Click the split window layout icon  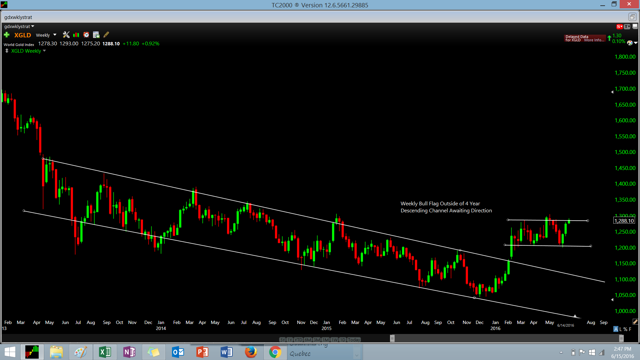click(627, 27)
